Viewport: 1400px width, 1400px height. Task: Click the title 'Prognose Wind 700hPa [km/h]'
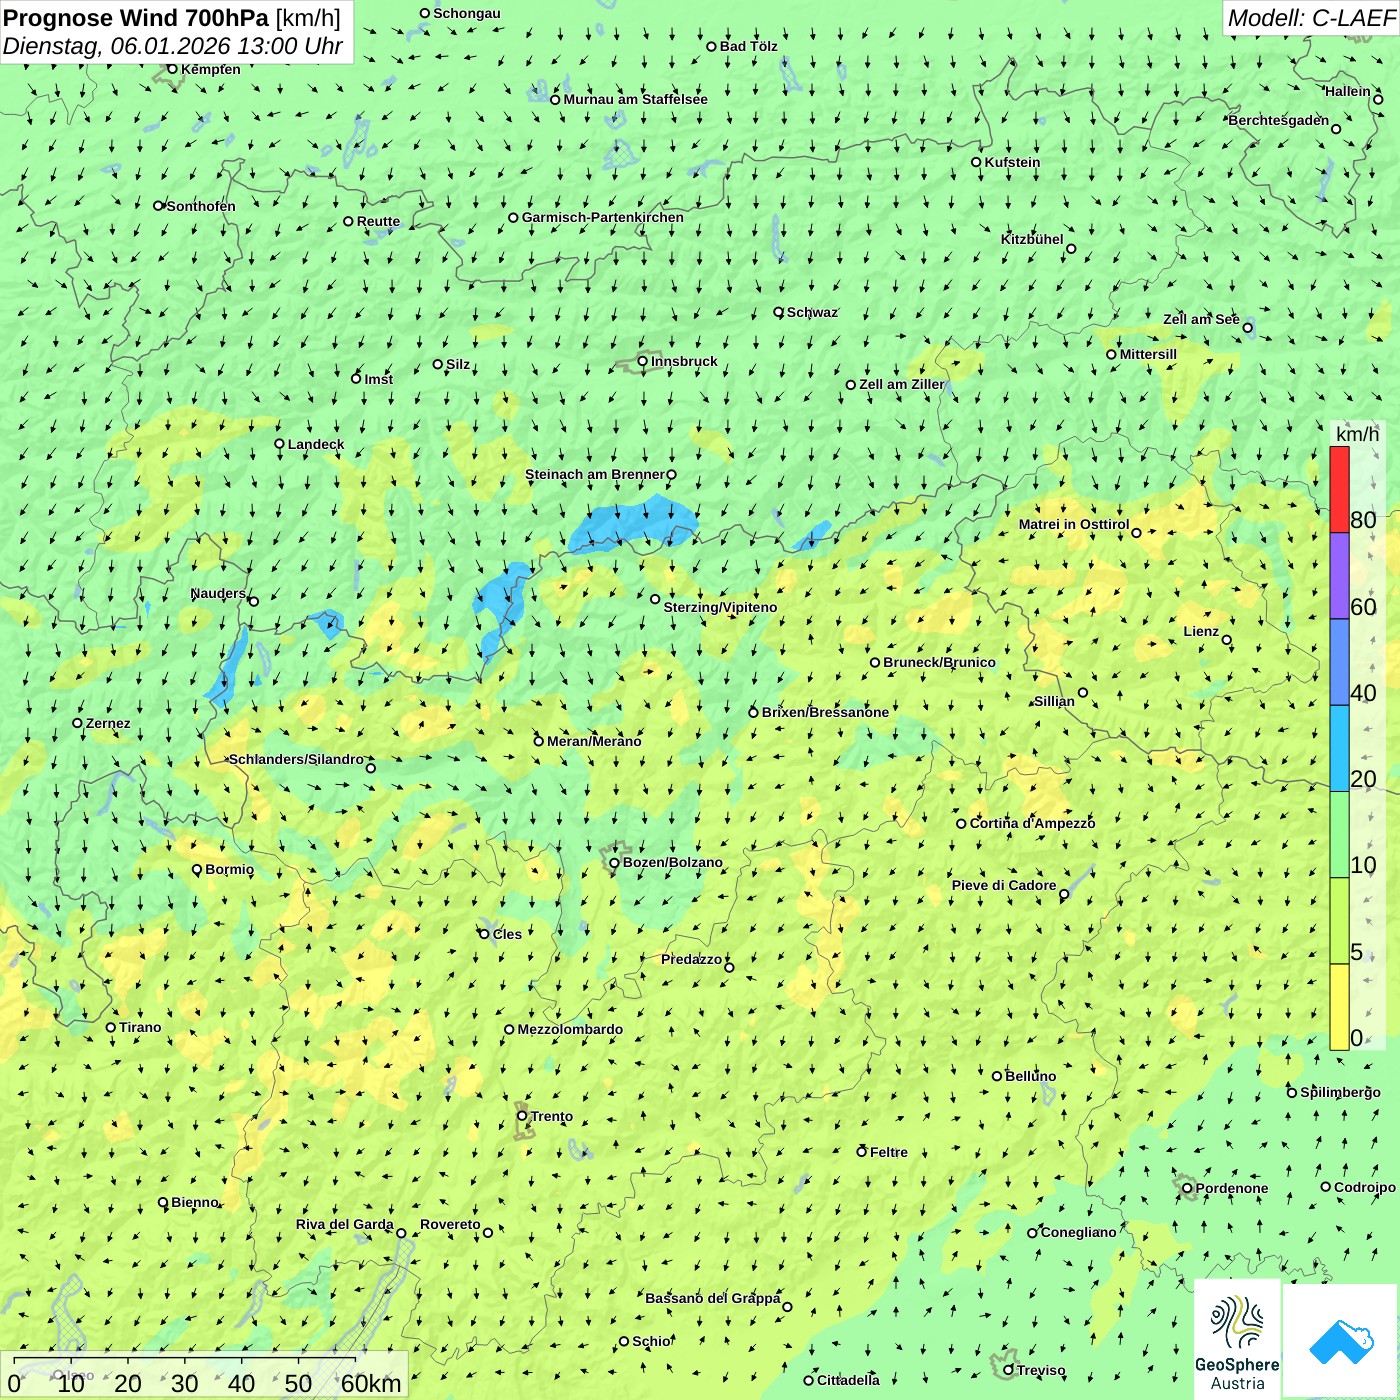(172, 18)
